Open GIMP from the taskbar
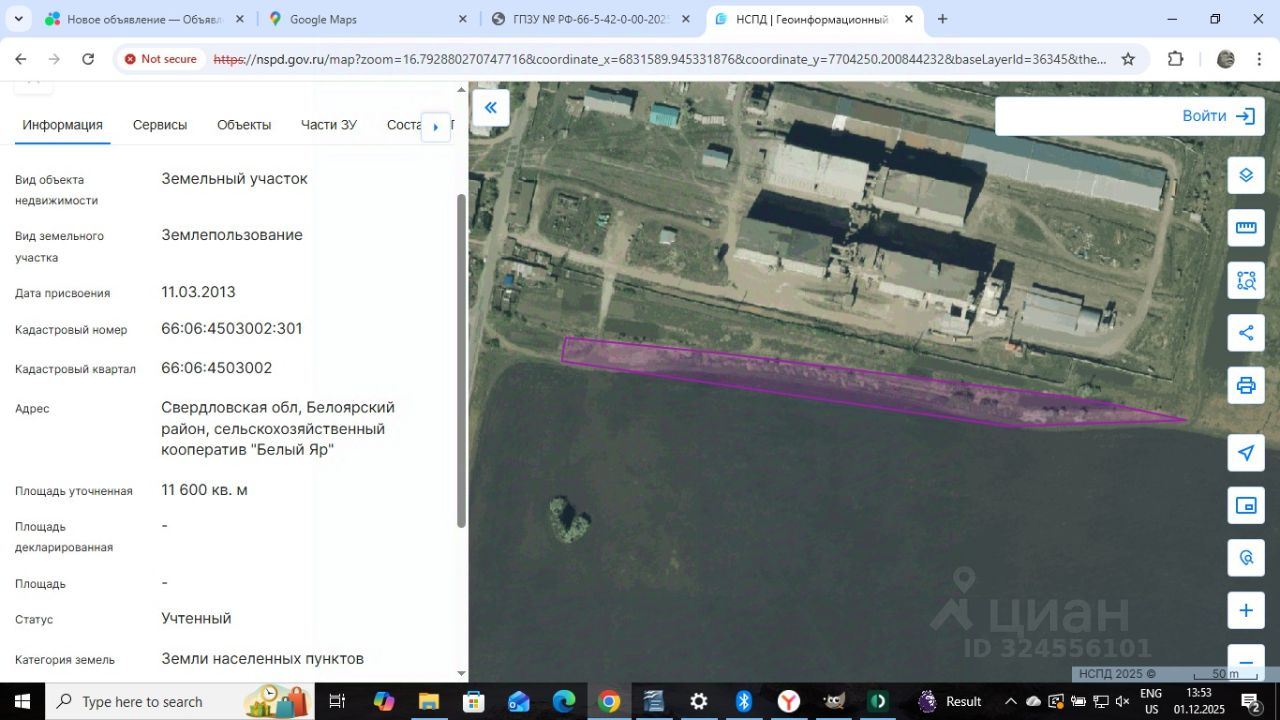 tap(834, 701)
